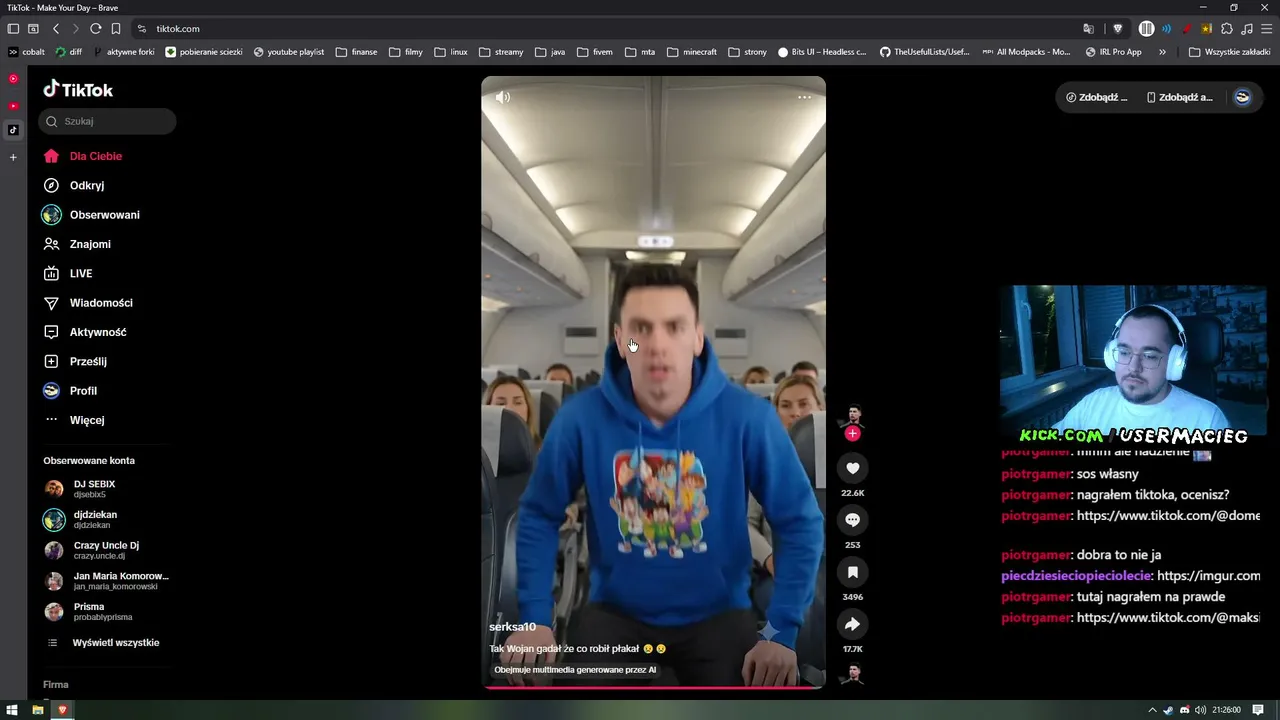Open the volume control in system tray
Screen dimensions: 1280x720
click(x=1200, y=710)
